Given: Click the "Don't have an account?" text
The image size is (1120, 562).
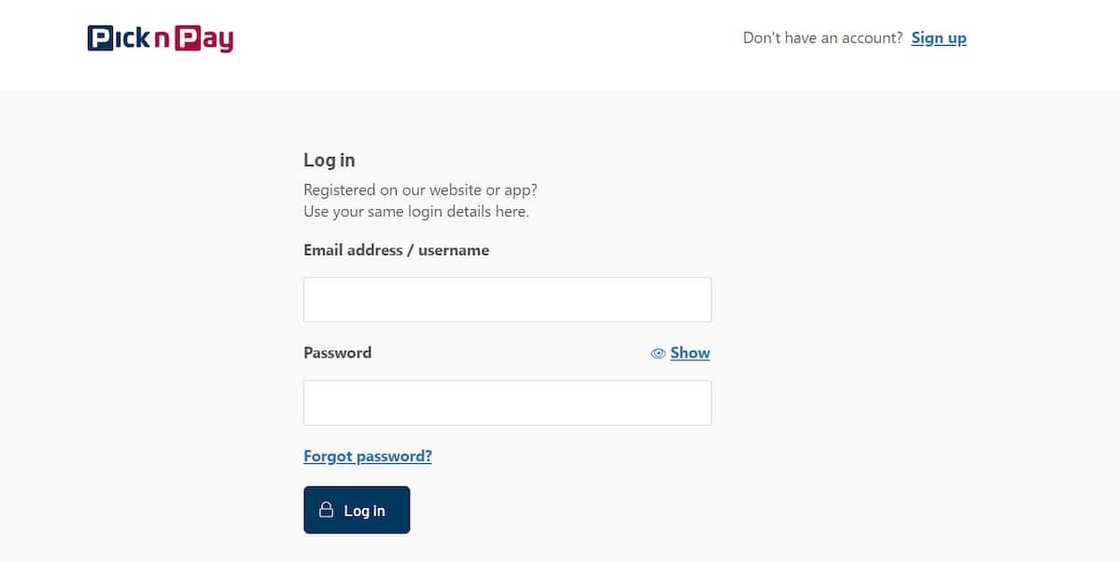Looking at the screenshot, I should click(x=822, y=38).
